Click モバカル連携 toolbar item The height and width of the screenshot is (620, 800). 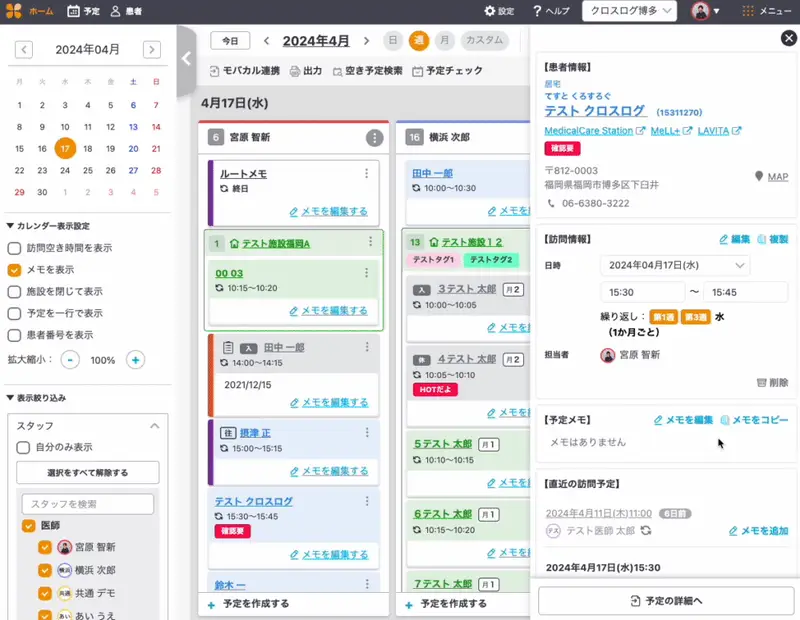244,71
